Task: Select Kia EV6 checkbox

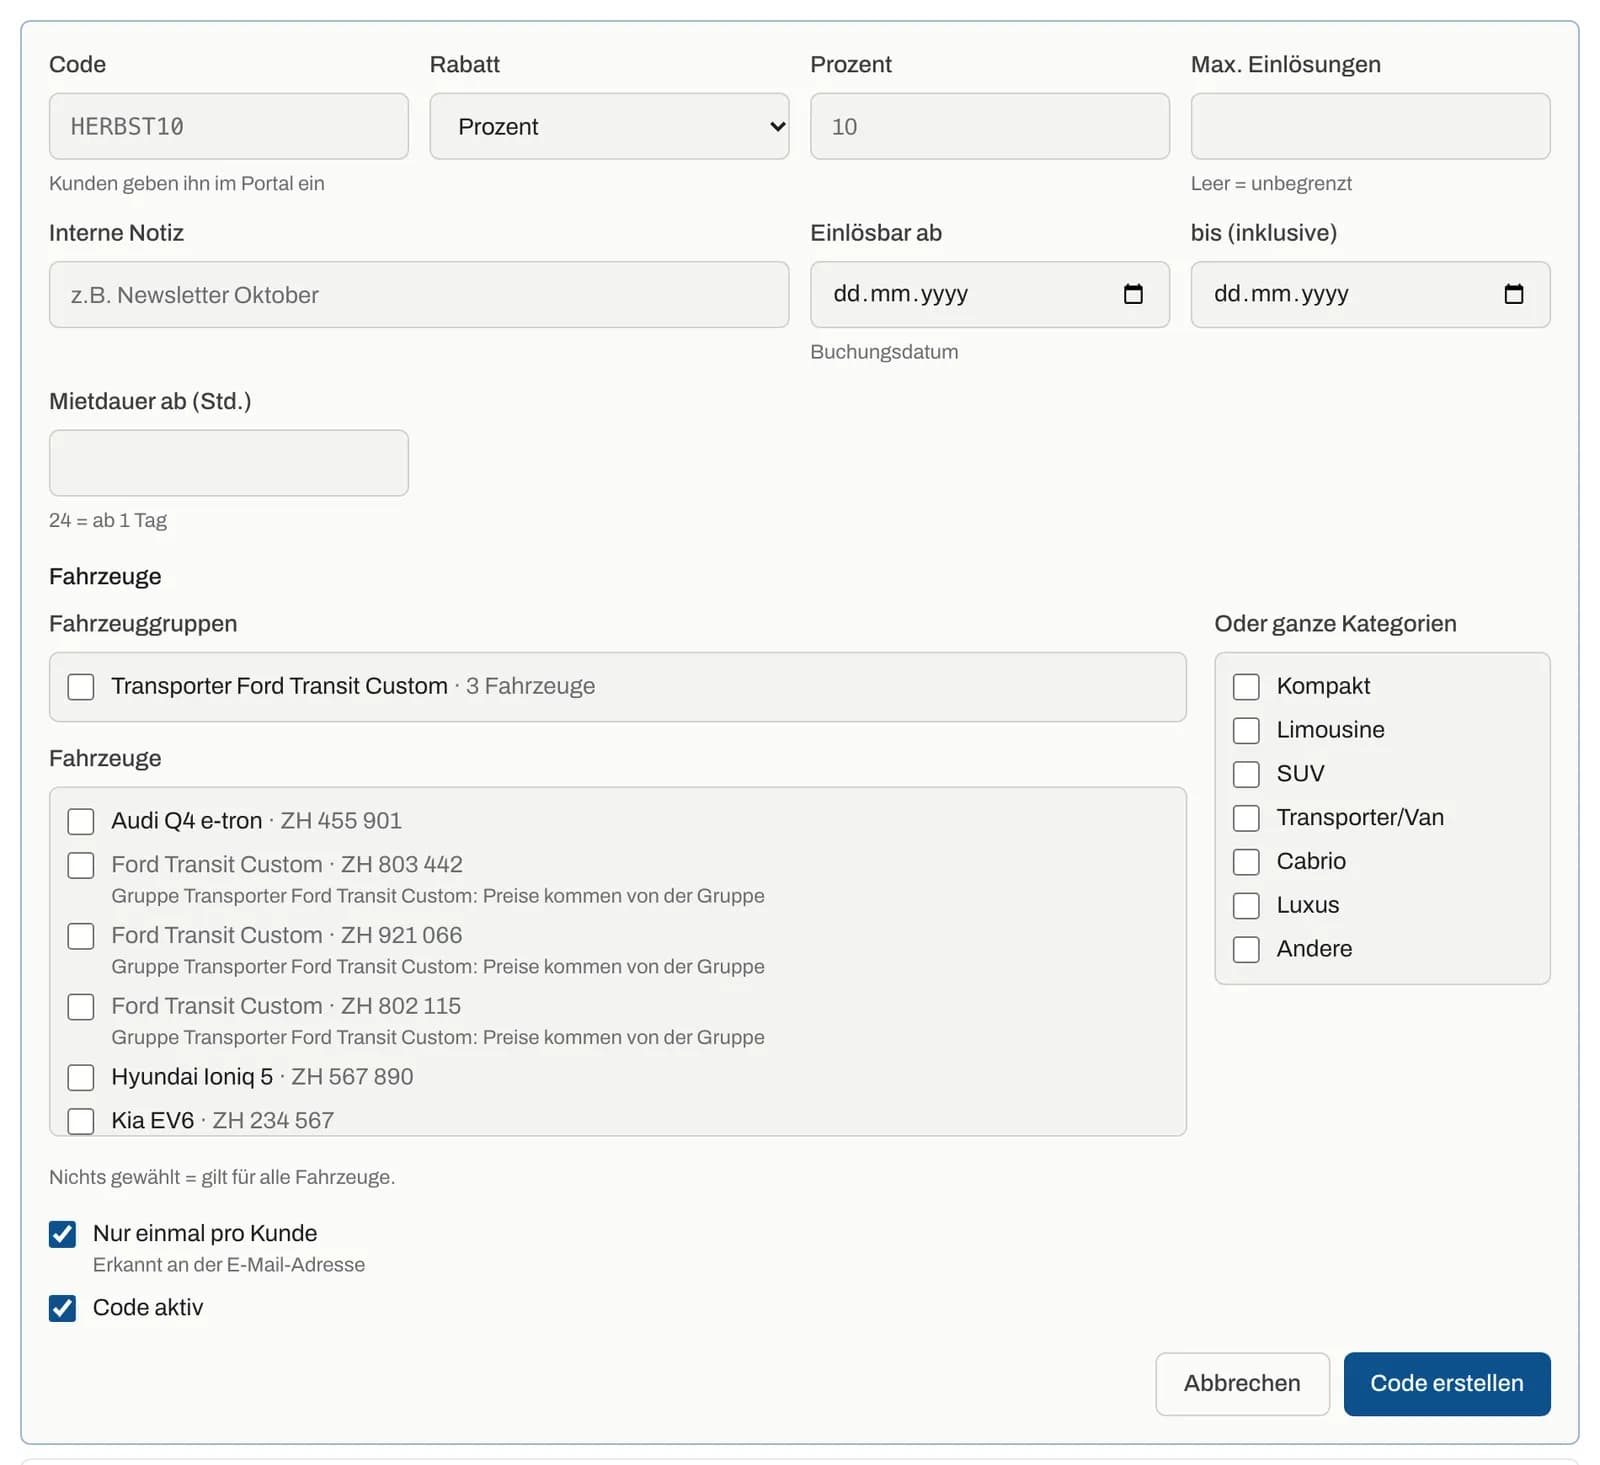Action: (x=81, y=1121)
